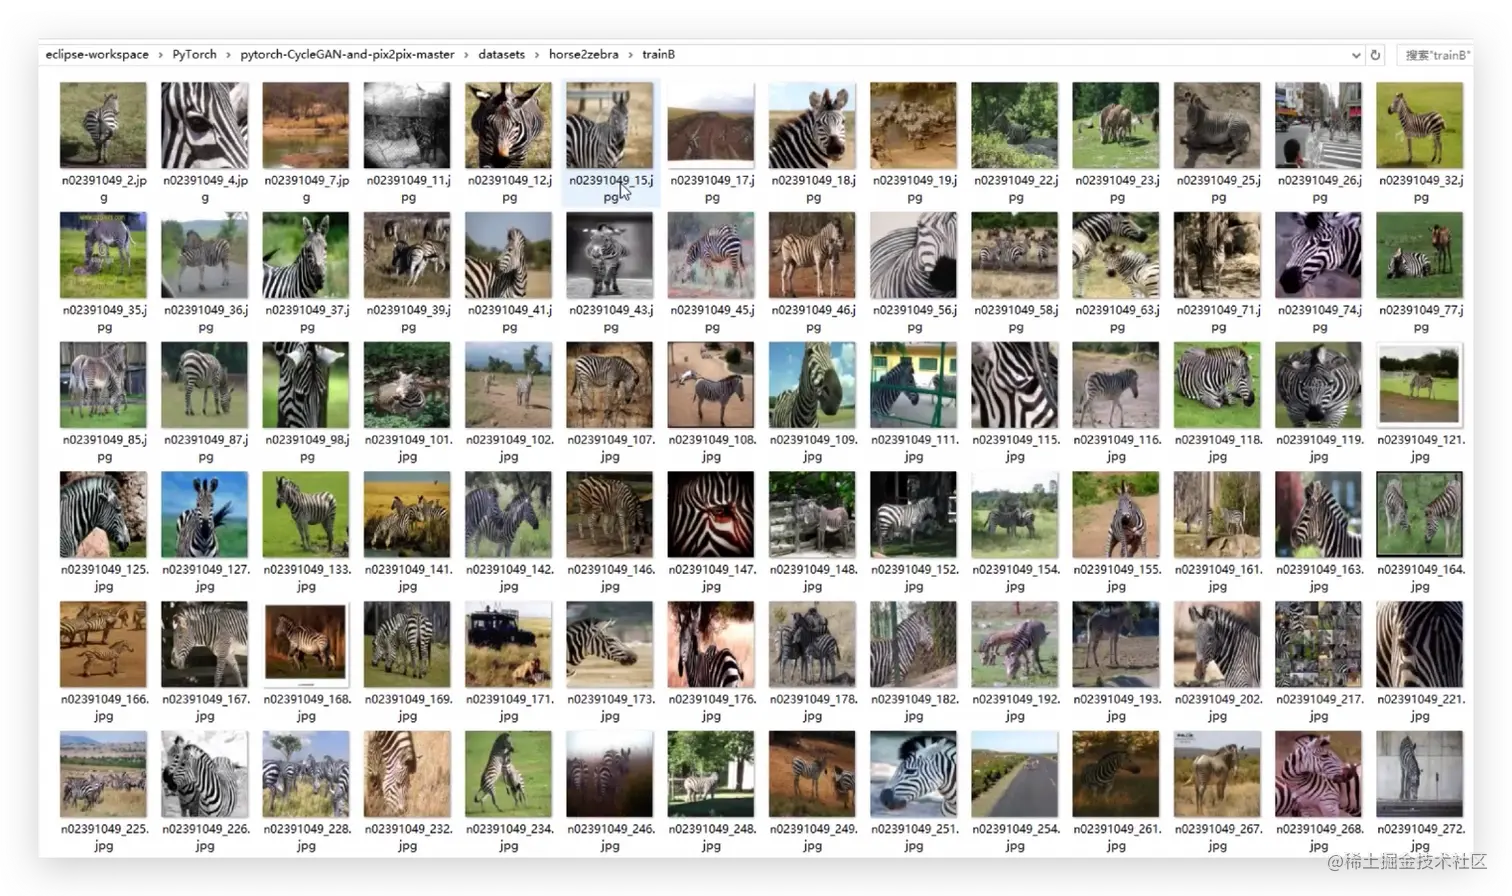1512x896 pixels.
Task: Expand chevron after eclipse-workspace breadcrumb
Action: [x=161, y=55]
